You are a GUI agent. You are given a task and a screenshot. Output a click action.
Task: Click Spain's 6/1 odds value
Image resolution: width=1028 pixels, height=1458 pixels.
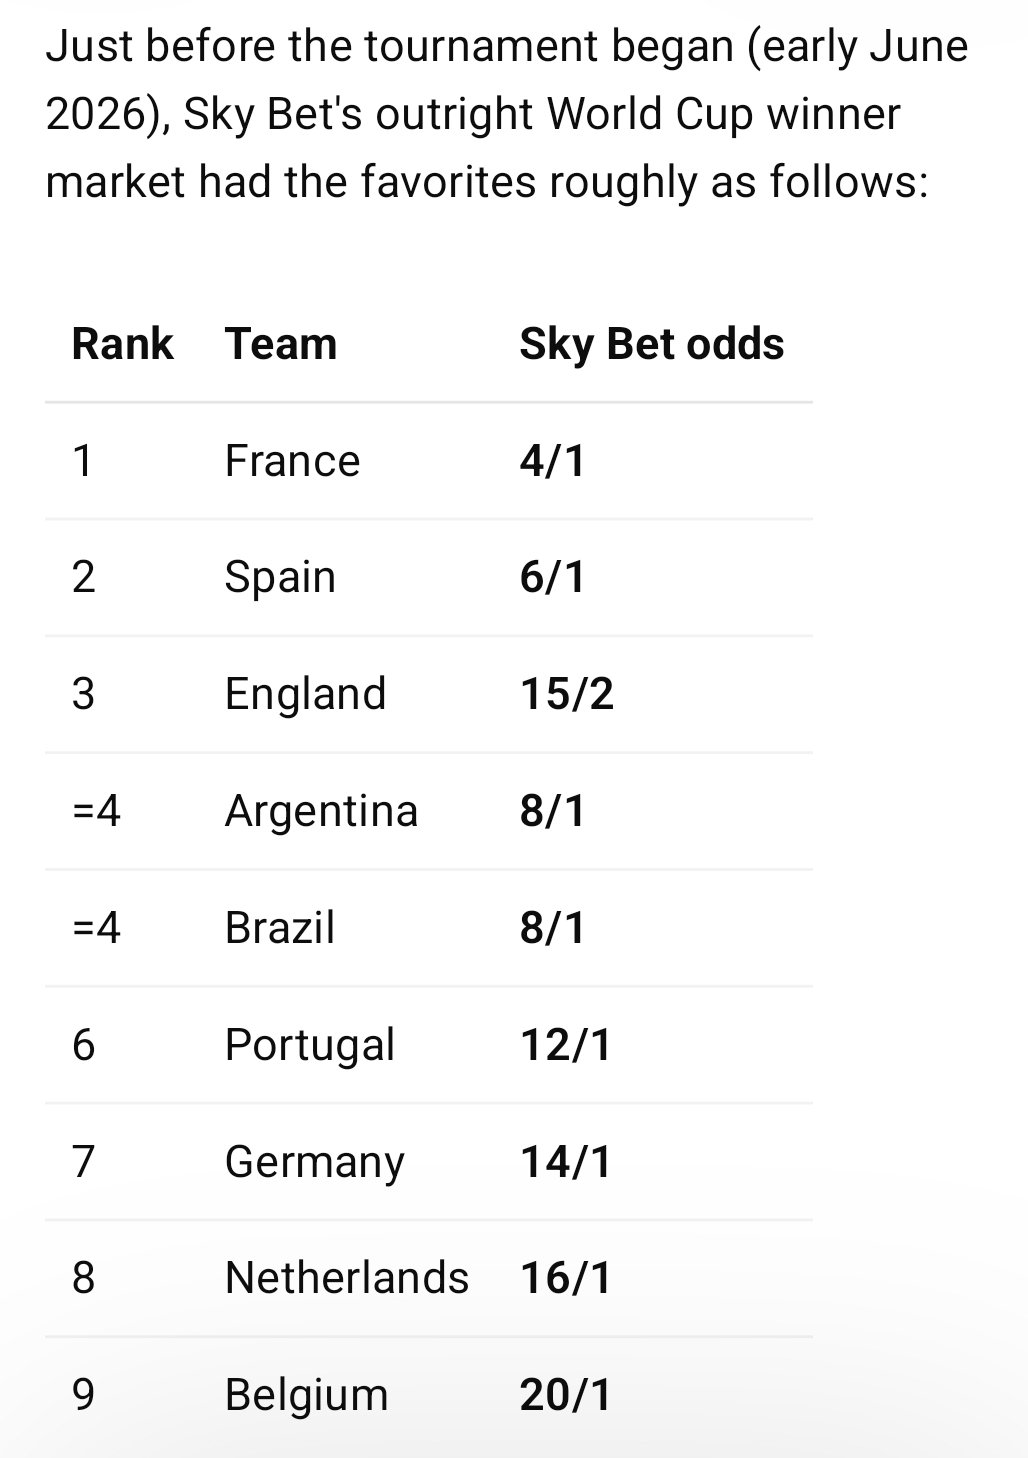pos(553,577)
